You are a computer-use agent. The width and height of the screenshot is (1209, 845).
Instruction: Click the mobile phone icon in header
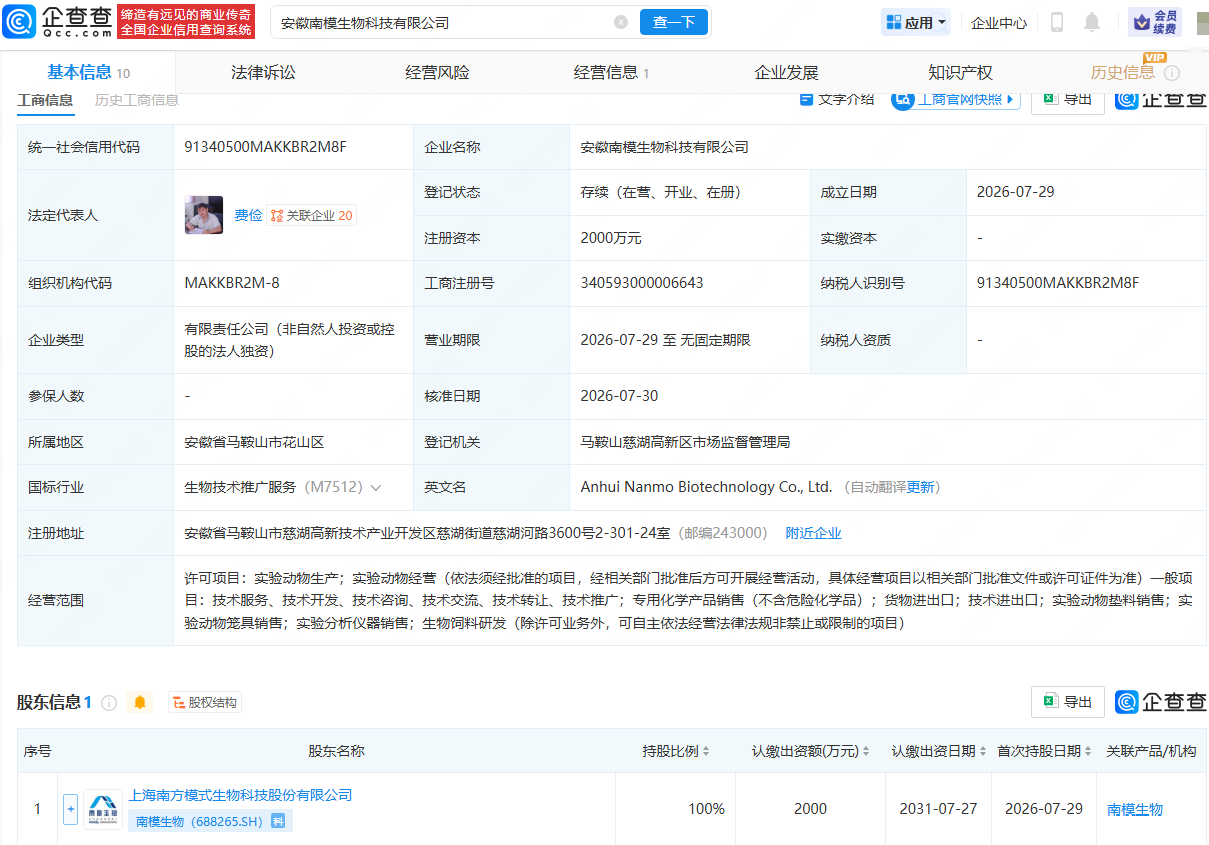tap(1057, 22)
